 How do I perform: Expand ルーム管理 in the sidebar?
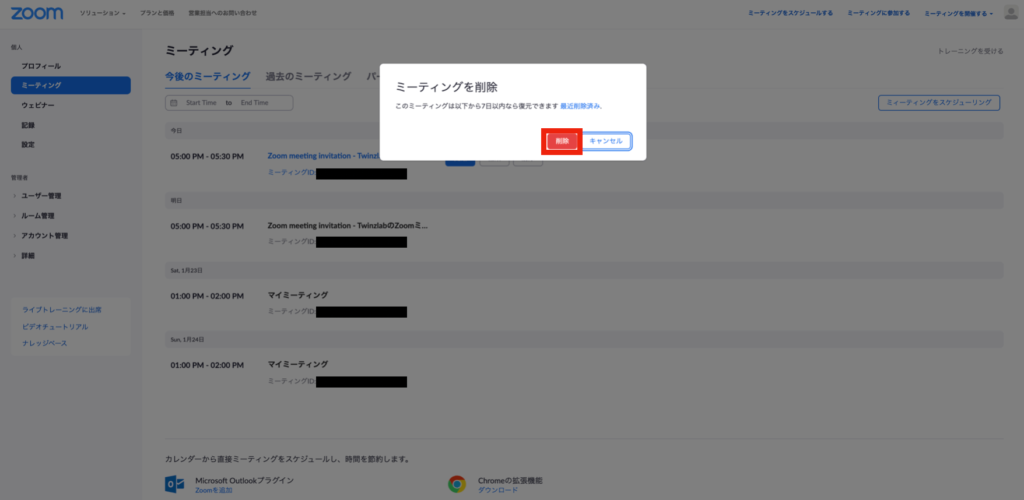38,216
